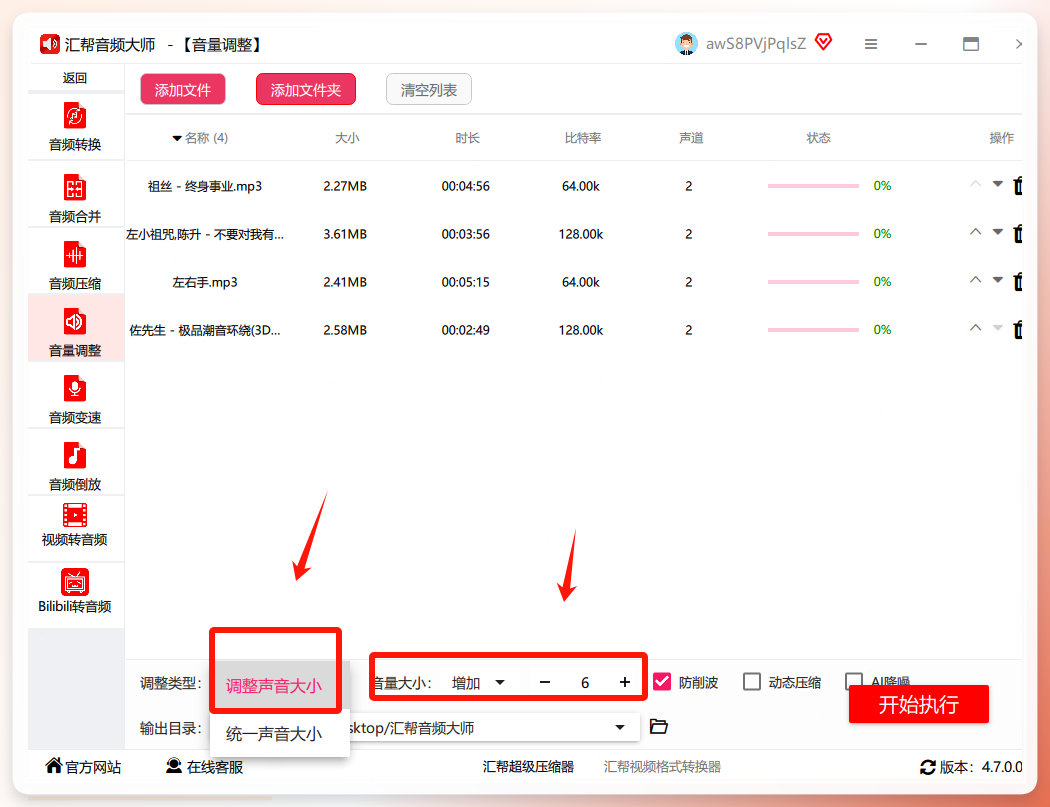Open the 音频变速 tool

coord(75,399)
